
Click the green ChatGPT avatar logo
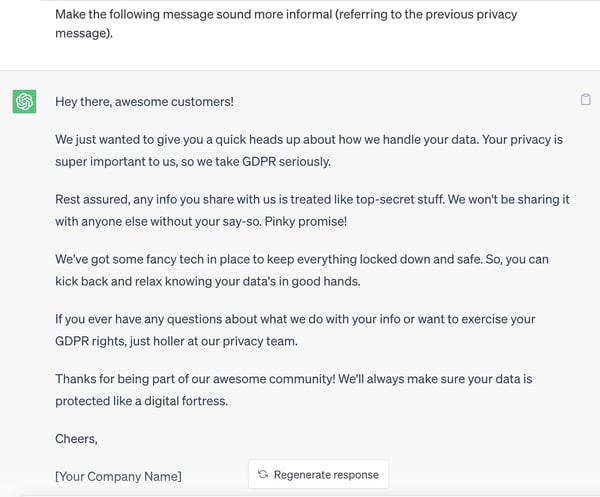click(x=24, y=102)
